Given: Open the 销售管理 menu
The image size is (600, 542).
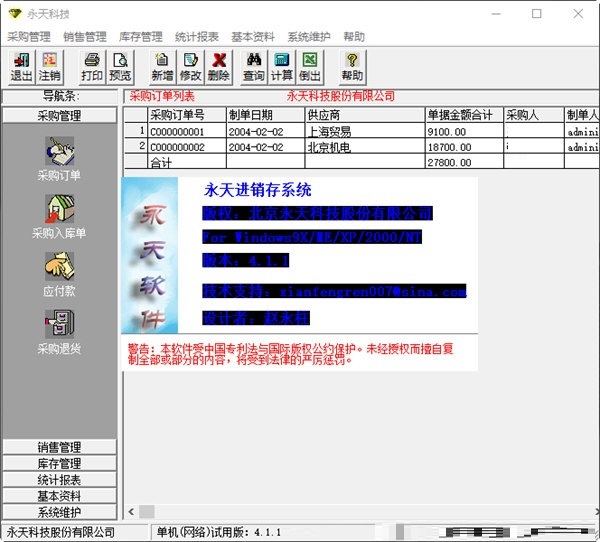Looking at the screenshot, I should (x=85, y=37).
